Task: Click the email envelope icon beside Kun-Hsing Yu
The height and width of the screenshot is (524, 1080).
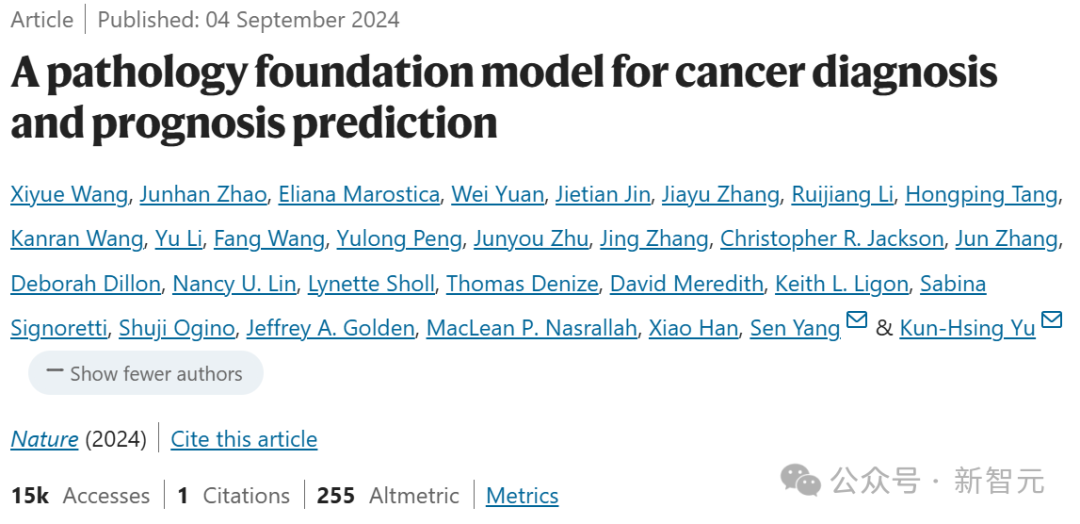Action: pyautogui.click(x=1051, y=321)
